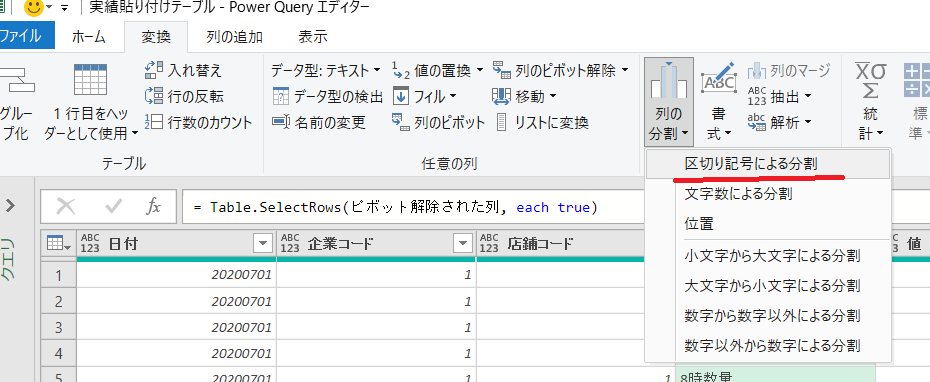The height and width of the screenshot is (382, 930).
Task: Open the 抽出 extract dropdown
Action: 779,96
